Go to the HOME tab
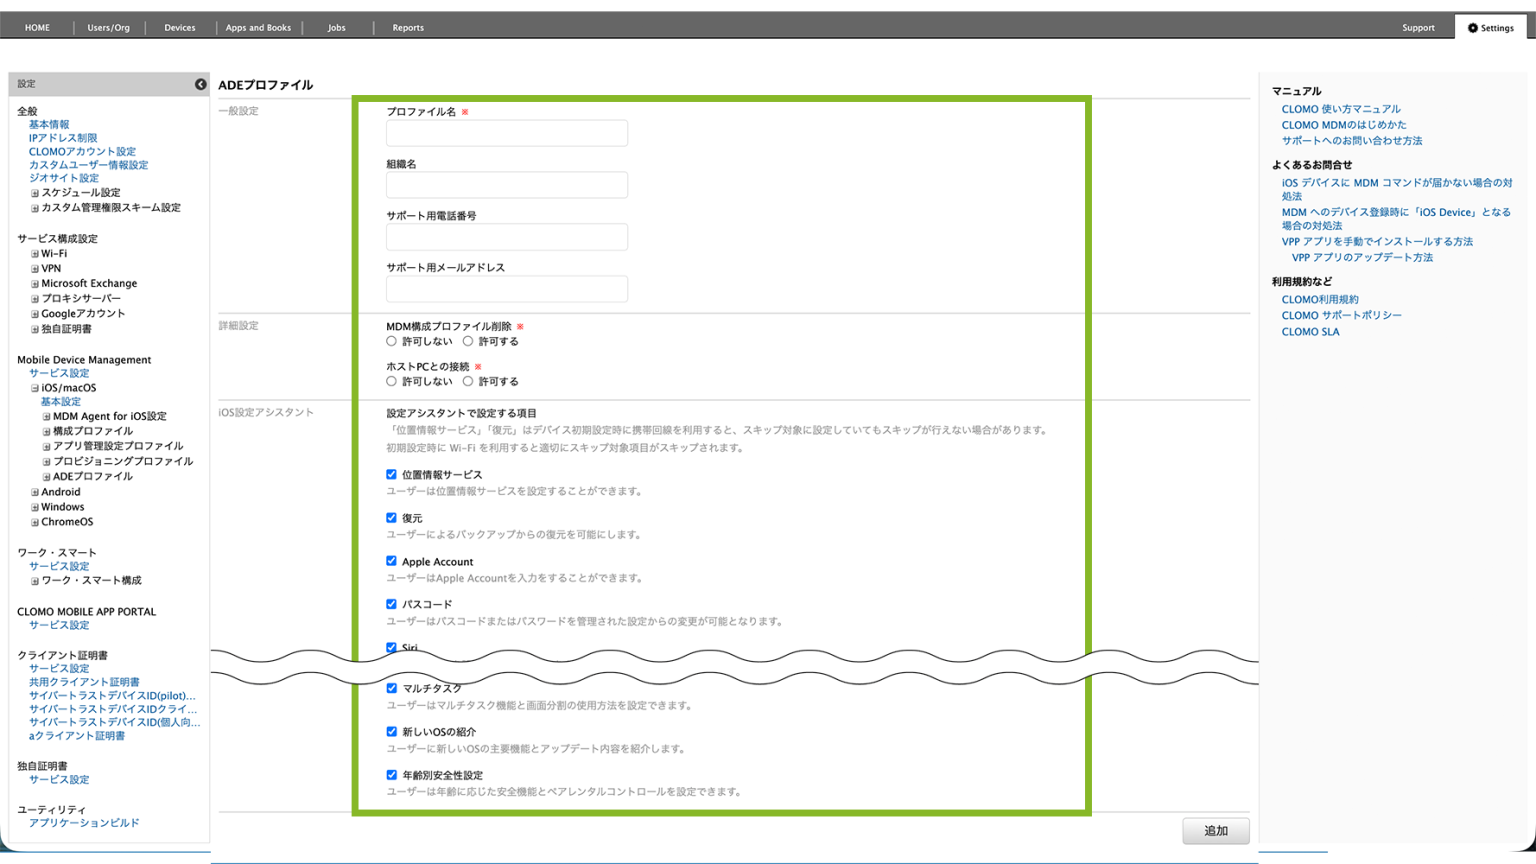 37,28
